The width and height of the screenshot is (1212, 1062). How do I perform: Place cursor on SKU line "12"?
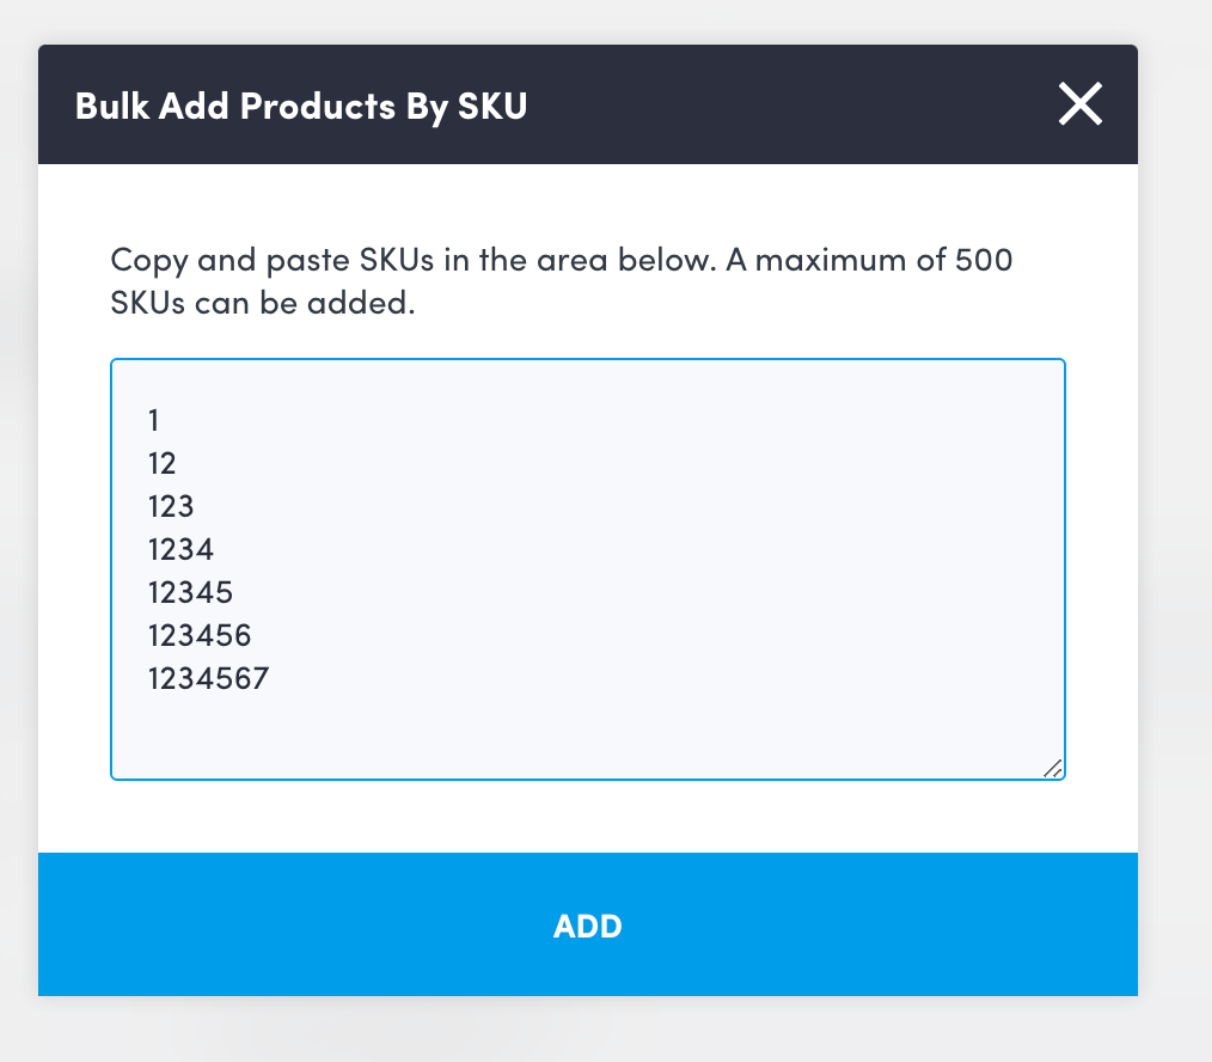(x=162, y=463)
